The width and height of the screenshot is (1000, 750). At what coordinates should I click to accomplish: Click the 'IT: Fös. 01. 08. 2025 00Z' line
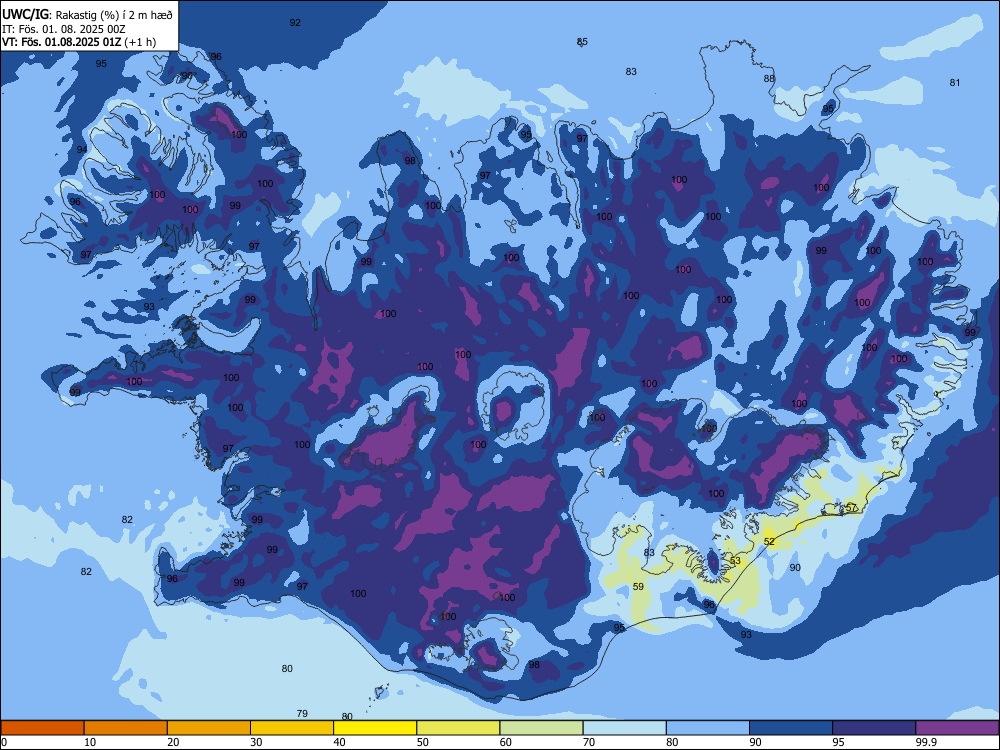coord(64,29)
